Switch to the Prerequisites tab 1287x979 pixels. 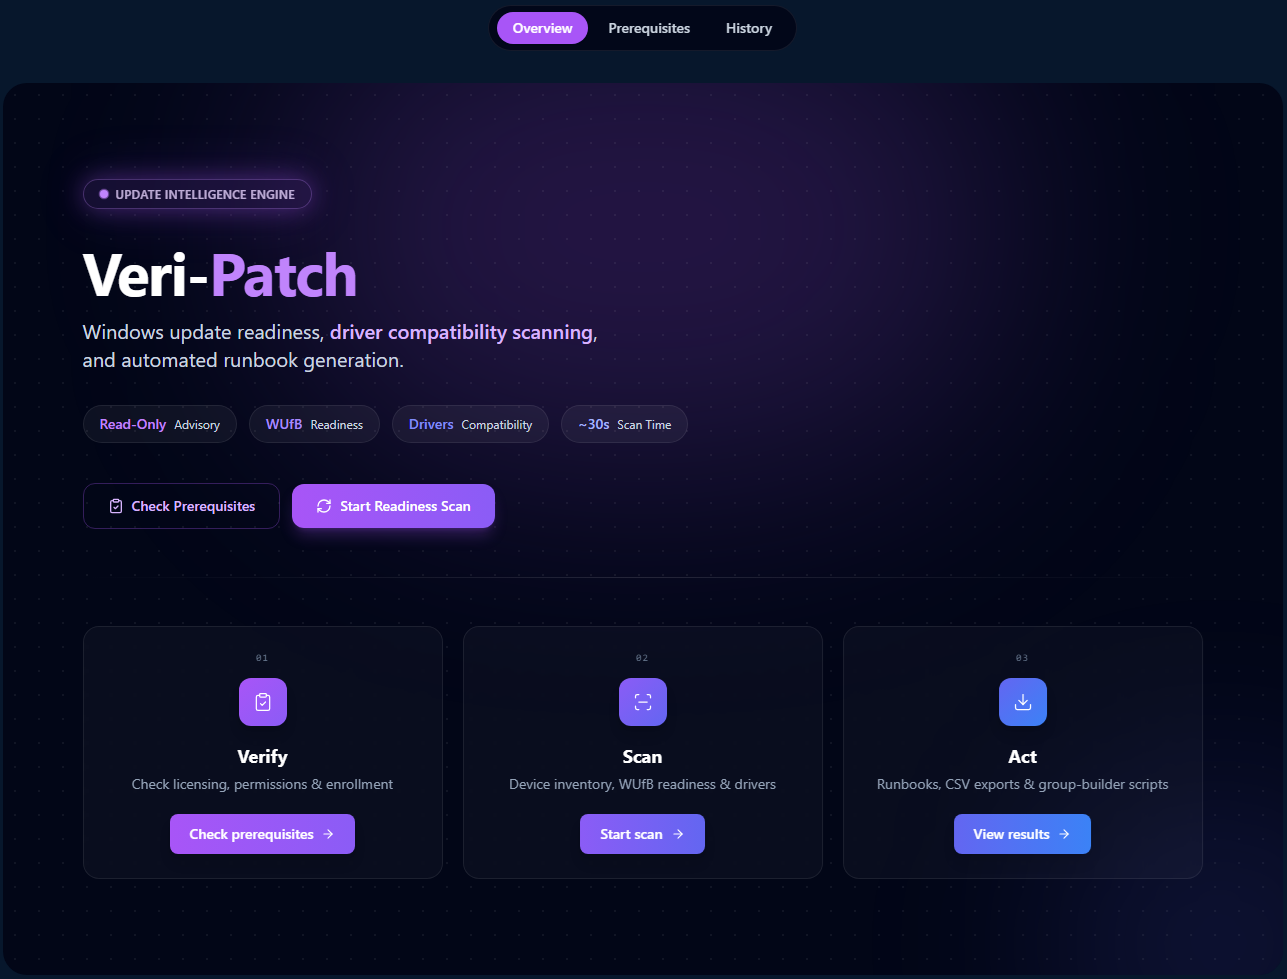(649, 28)
